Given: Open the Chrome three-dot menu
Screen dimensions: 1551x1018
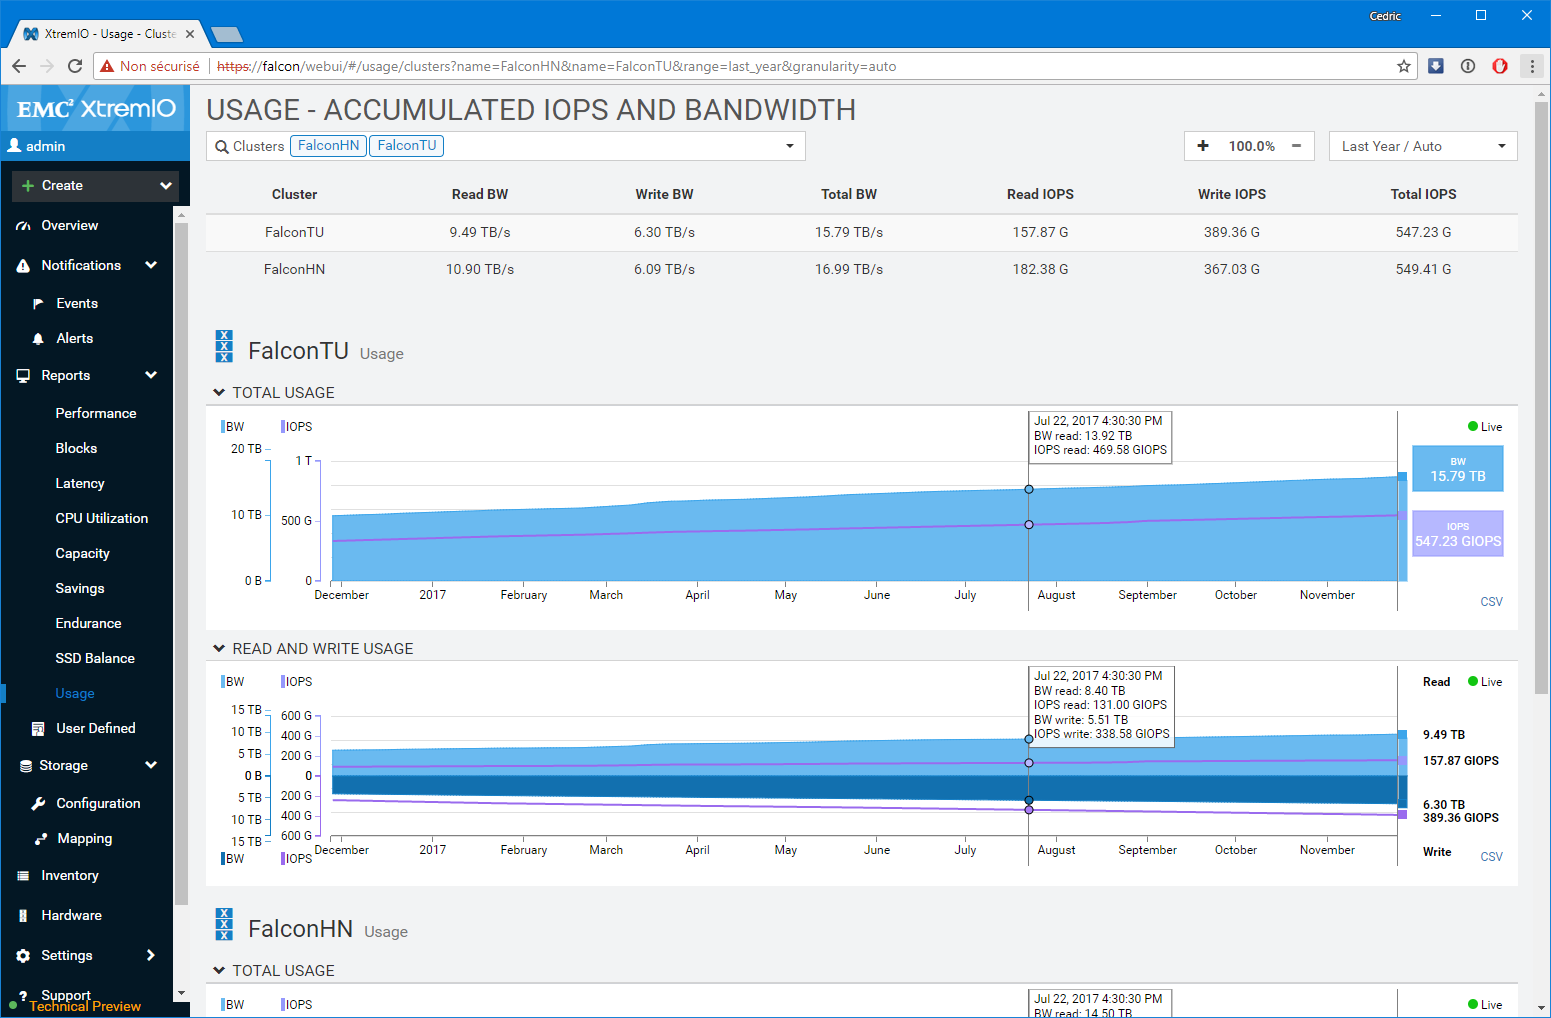Looking at the screenshot, I should coord(1532,66).
